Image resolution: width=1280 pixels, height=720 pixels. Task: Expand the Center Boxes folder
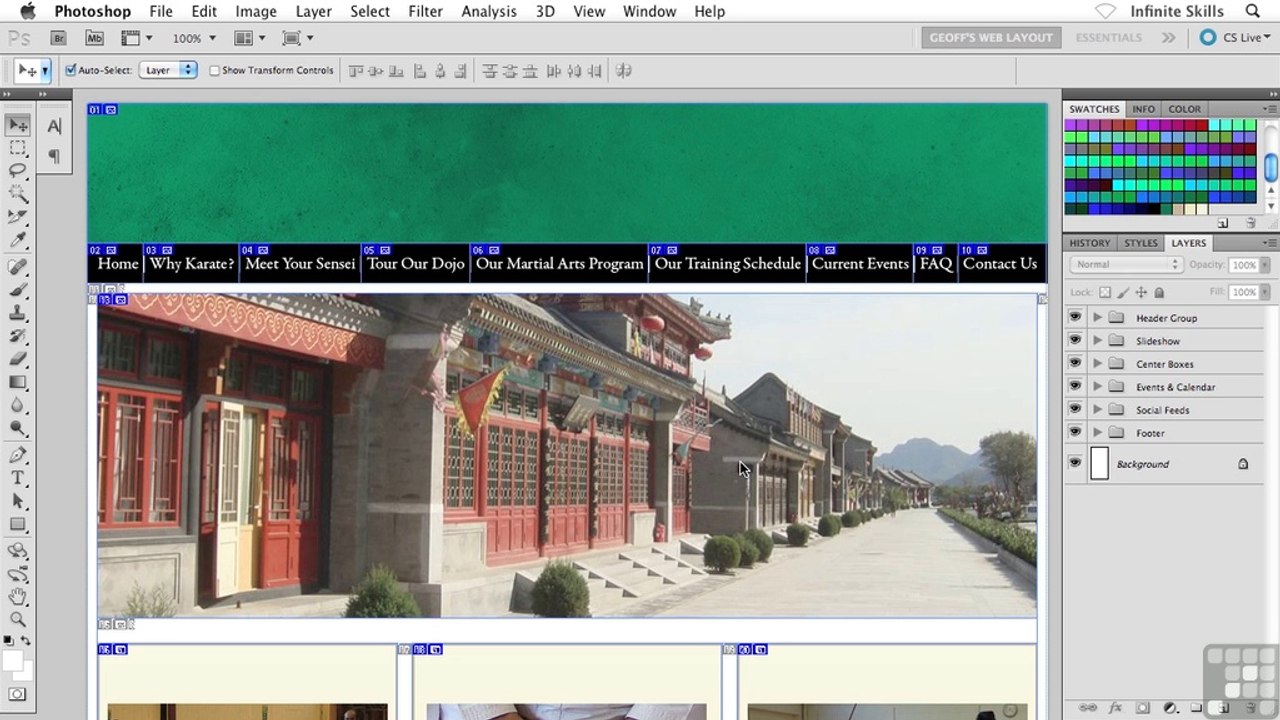coord(1098,364)
